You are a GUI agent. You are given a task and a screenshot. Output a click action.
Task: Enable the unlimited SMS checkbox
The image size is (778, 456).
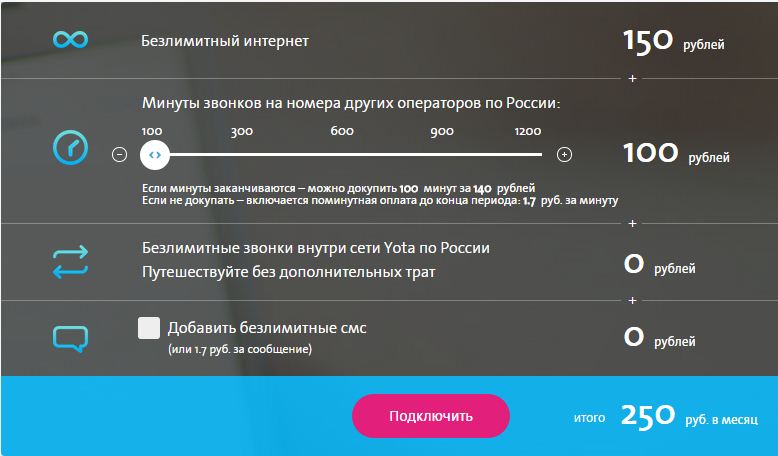[149, 328]
